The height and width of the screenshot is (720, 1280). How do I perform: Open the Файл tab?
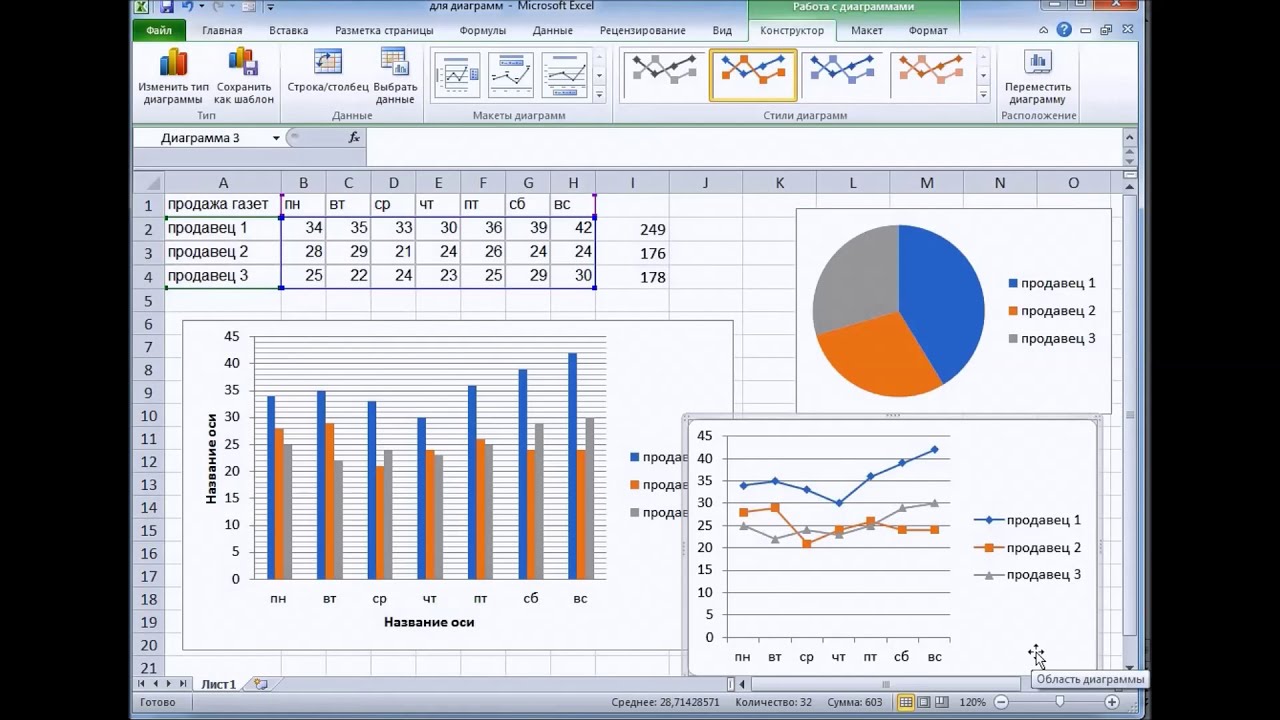tap(159, 30)
